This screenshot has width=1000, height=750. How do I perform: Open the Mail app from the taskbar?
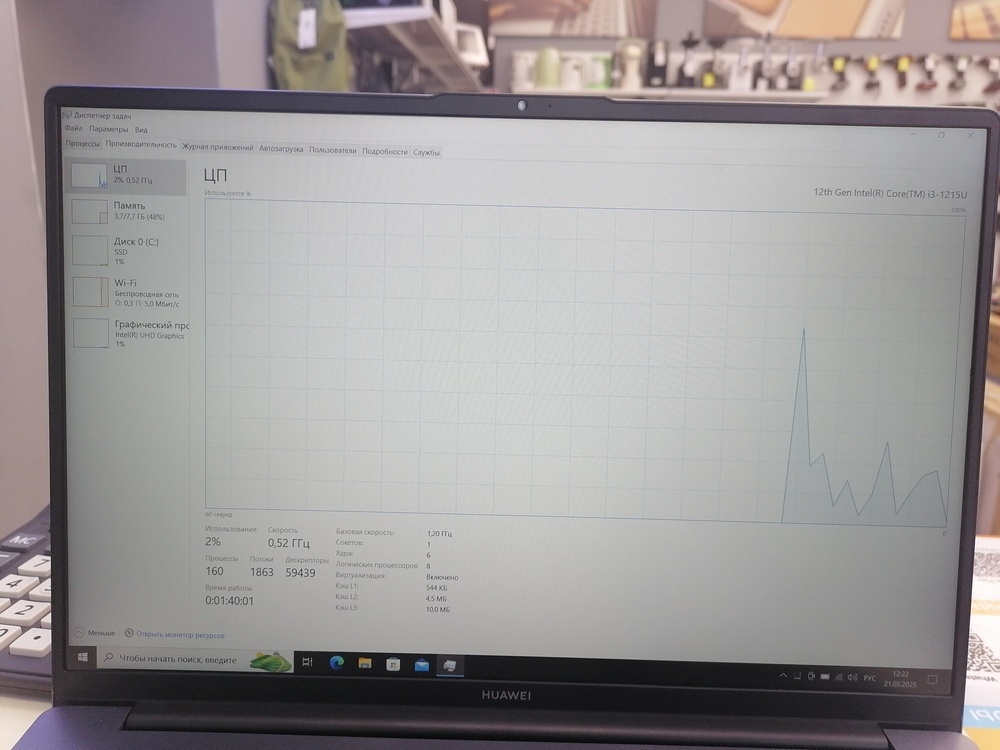[422, 665]
